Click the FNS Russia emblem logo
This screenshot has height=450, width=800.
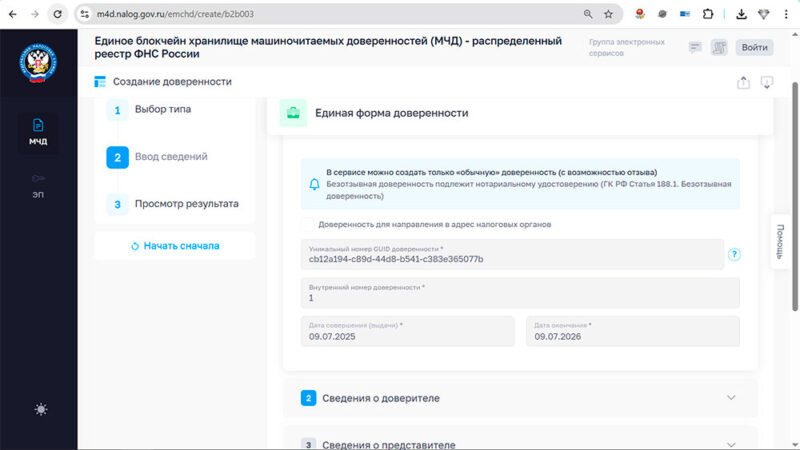tap(38, 63)
